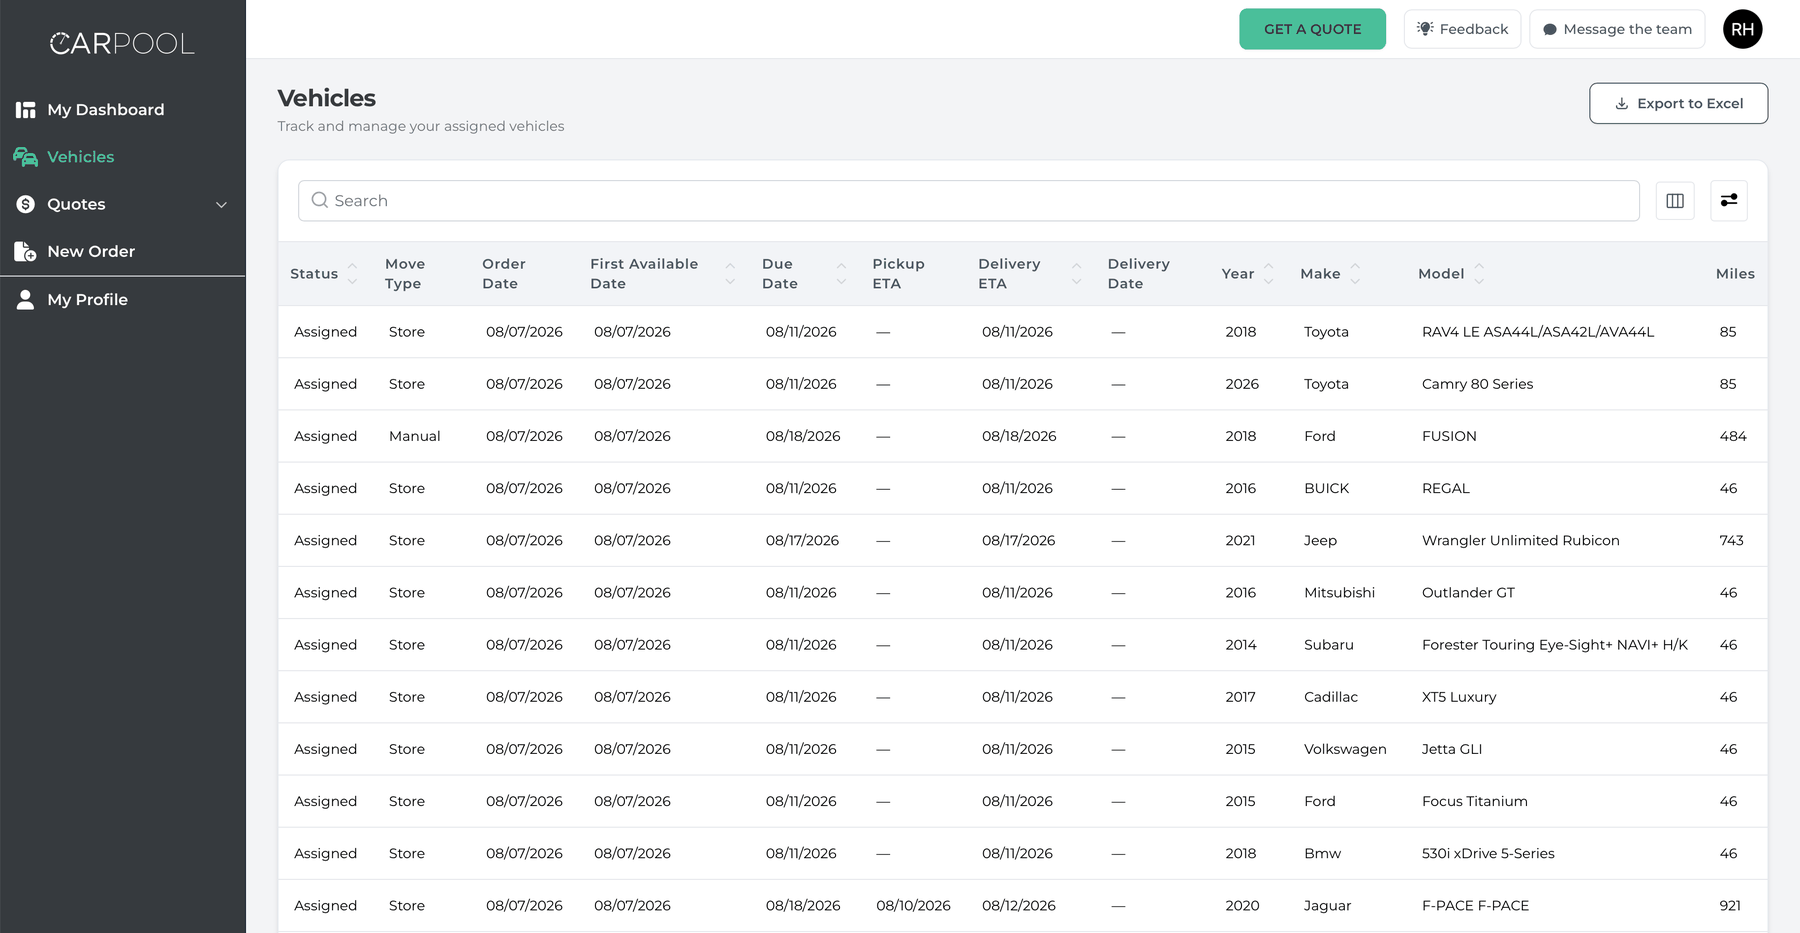Sort by Delivery ETA arrows

1077,274
